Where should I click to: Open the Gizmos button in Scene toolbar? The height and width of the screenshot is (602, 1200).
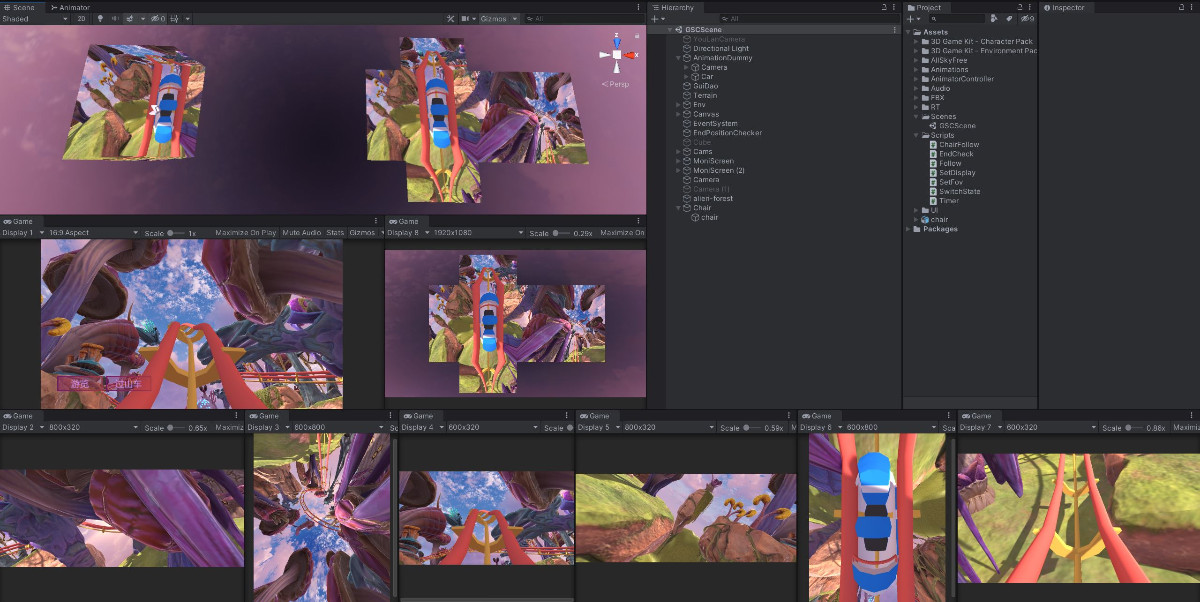pyautogui.click(x=496, y=18)
